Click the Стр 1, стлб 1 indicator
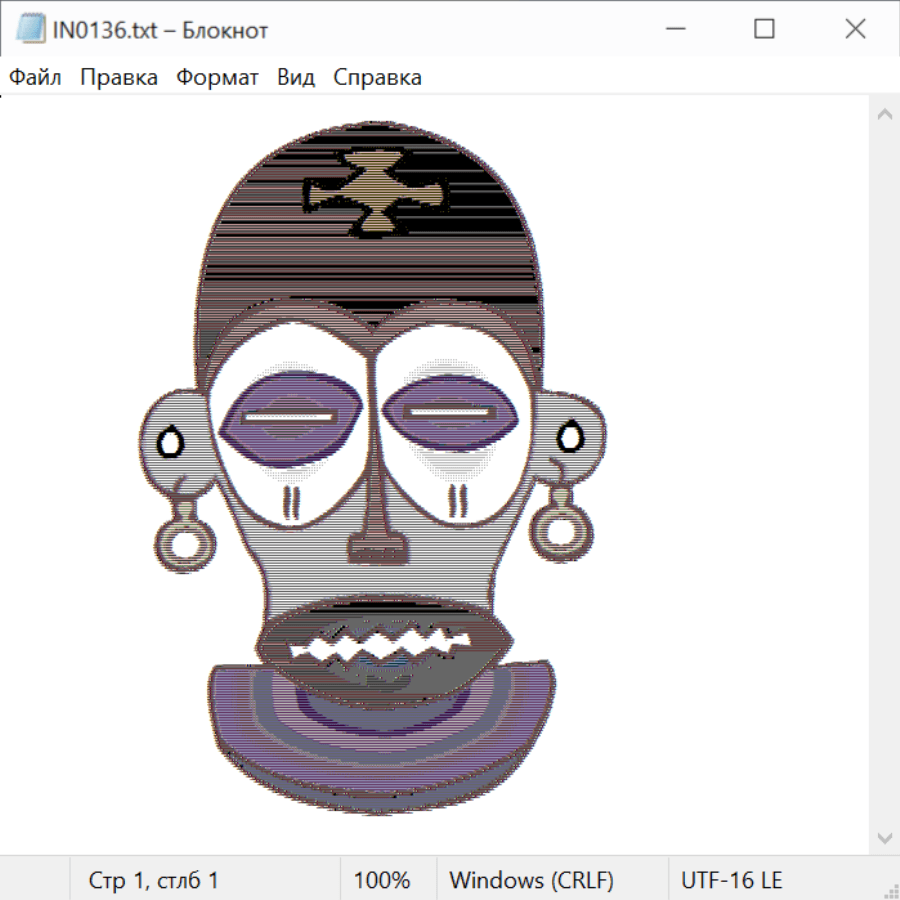This screenshot has height=900, width=900. pos(154,880)
